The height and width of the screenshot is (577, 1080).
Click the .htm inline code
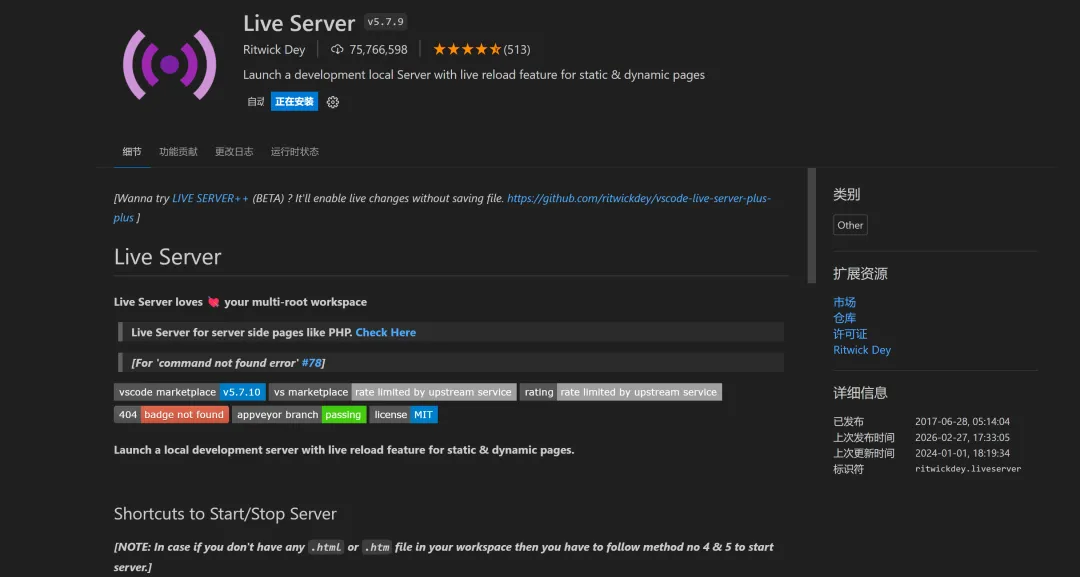377,547
